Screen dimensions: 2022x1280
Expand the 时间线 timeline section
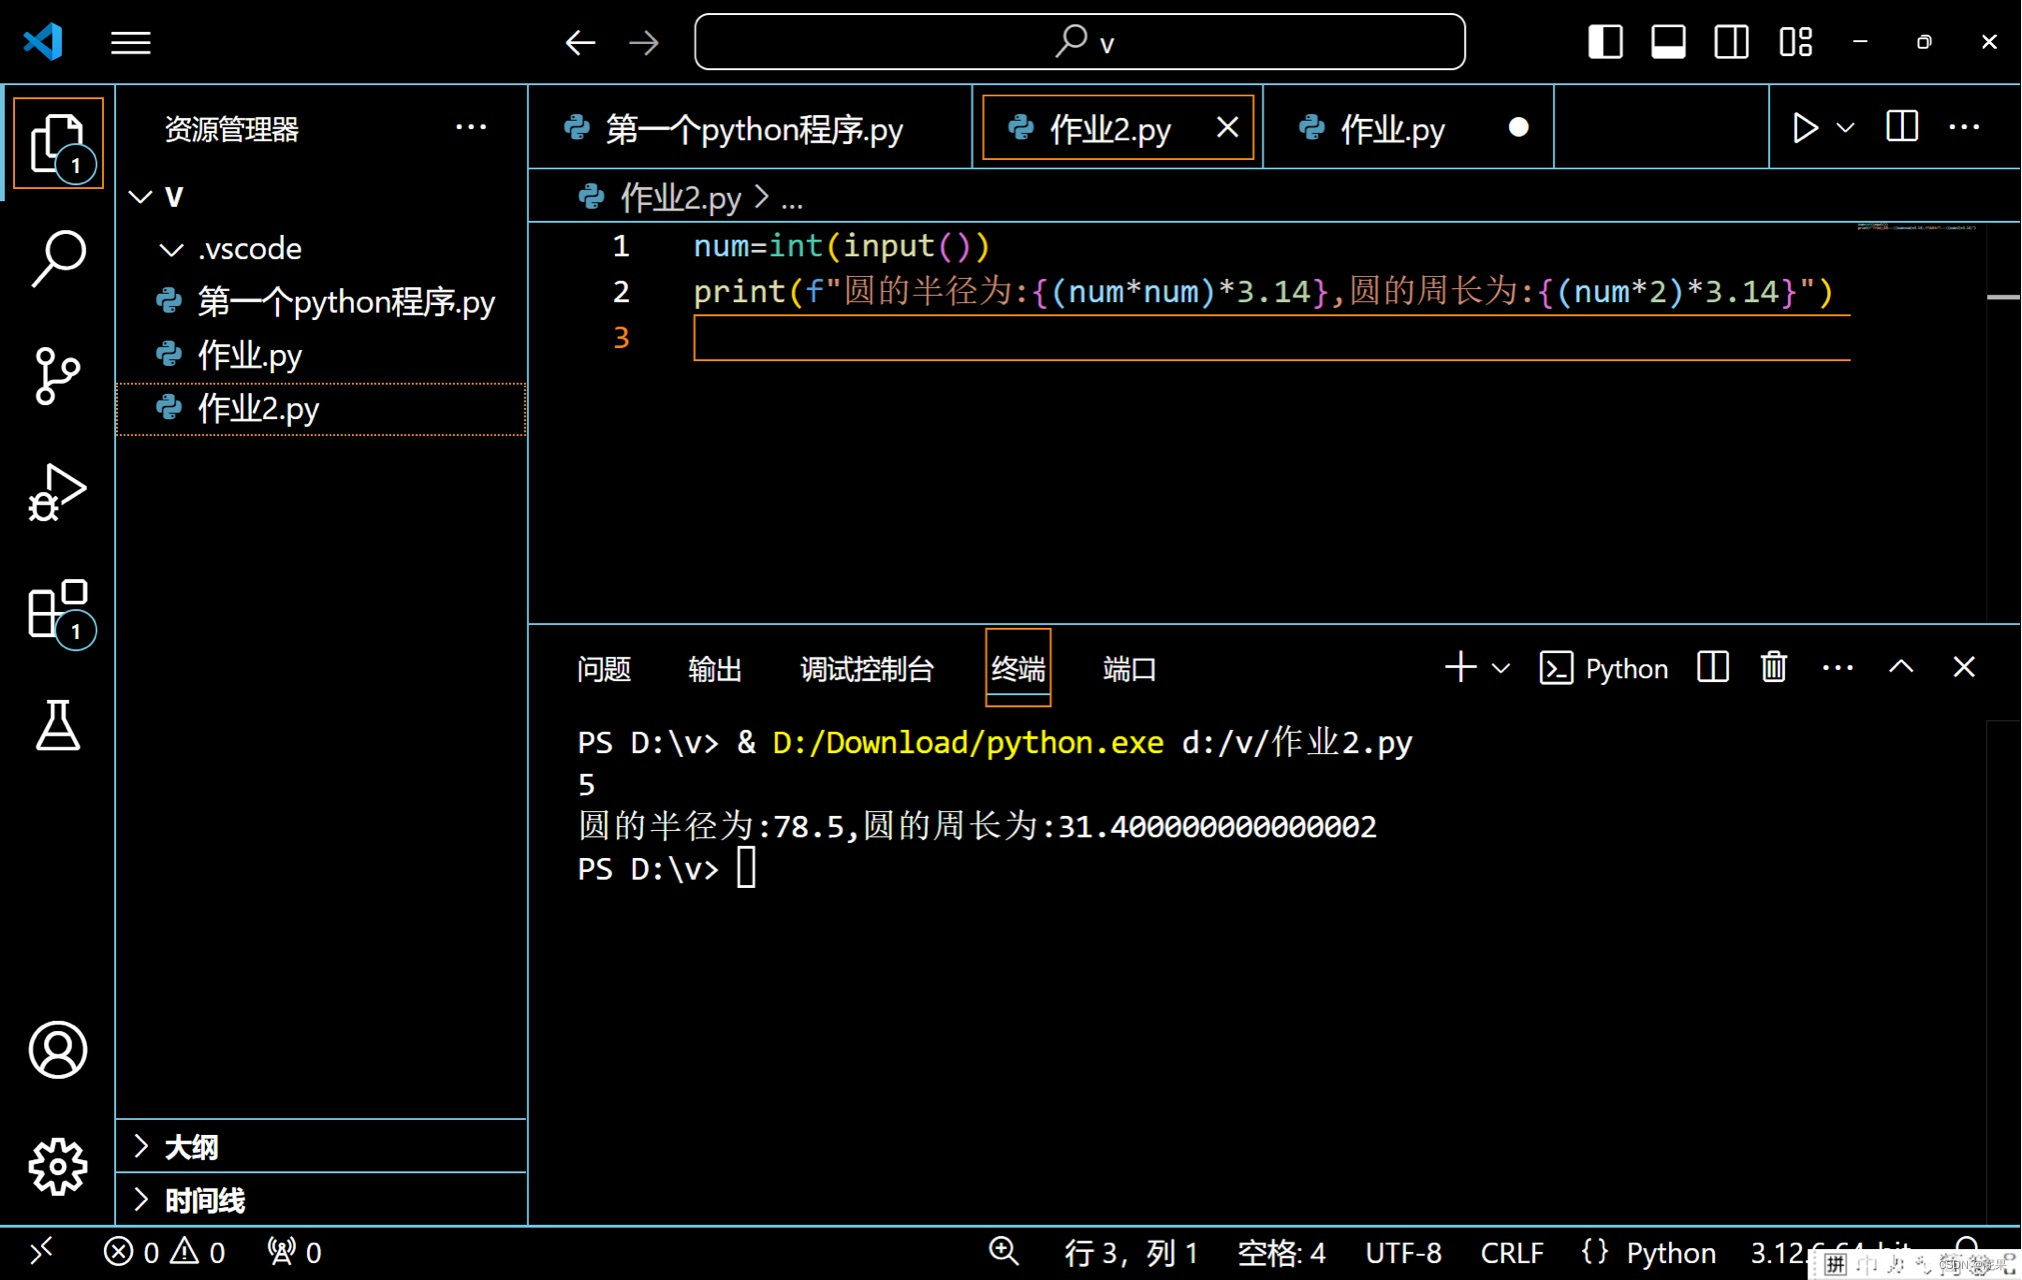[x=322, y=1199]
